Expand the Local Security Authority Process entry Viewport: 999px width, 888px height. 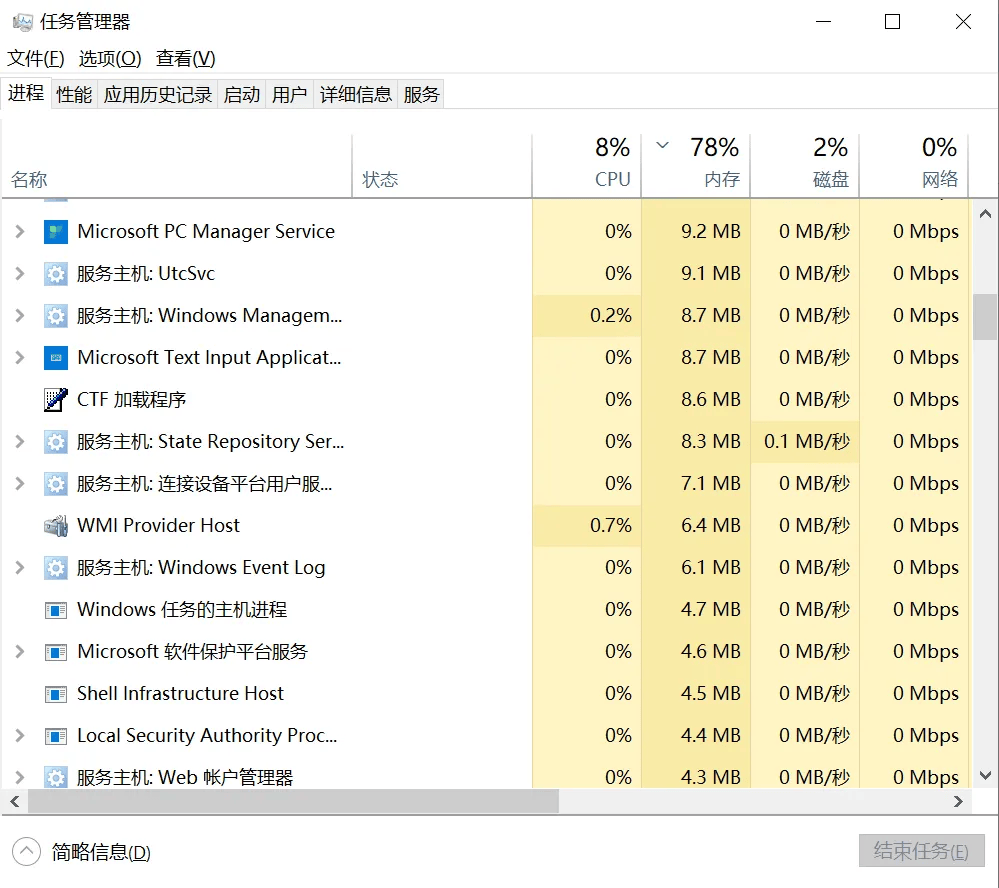(x=21, y=735)
